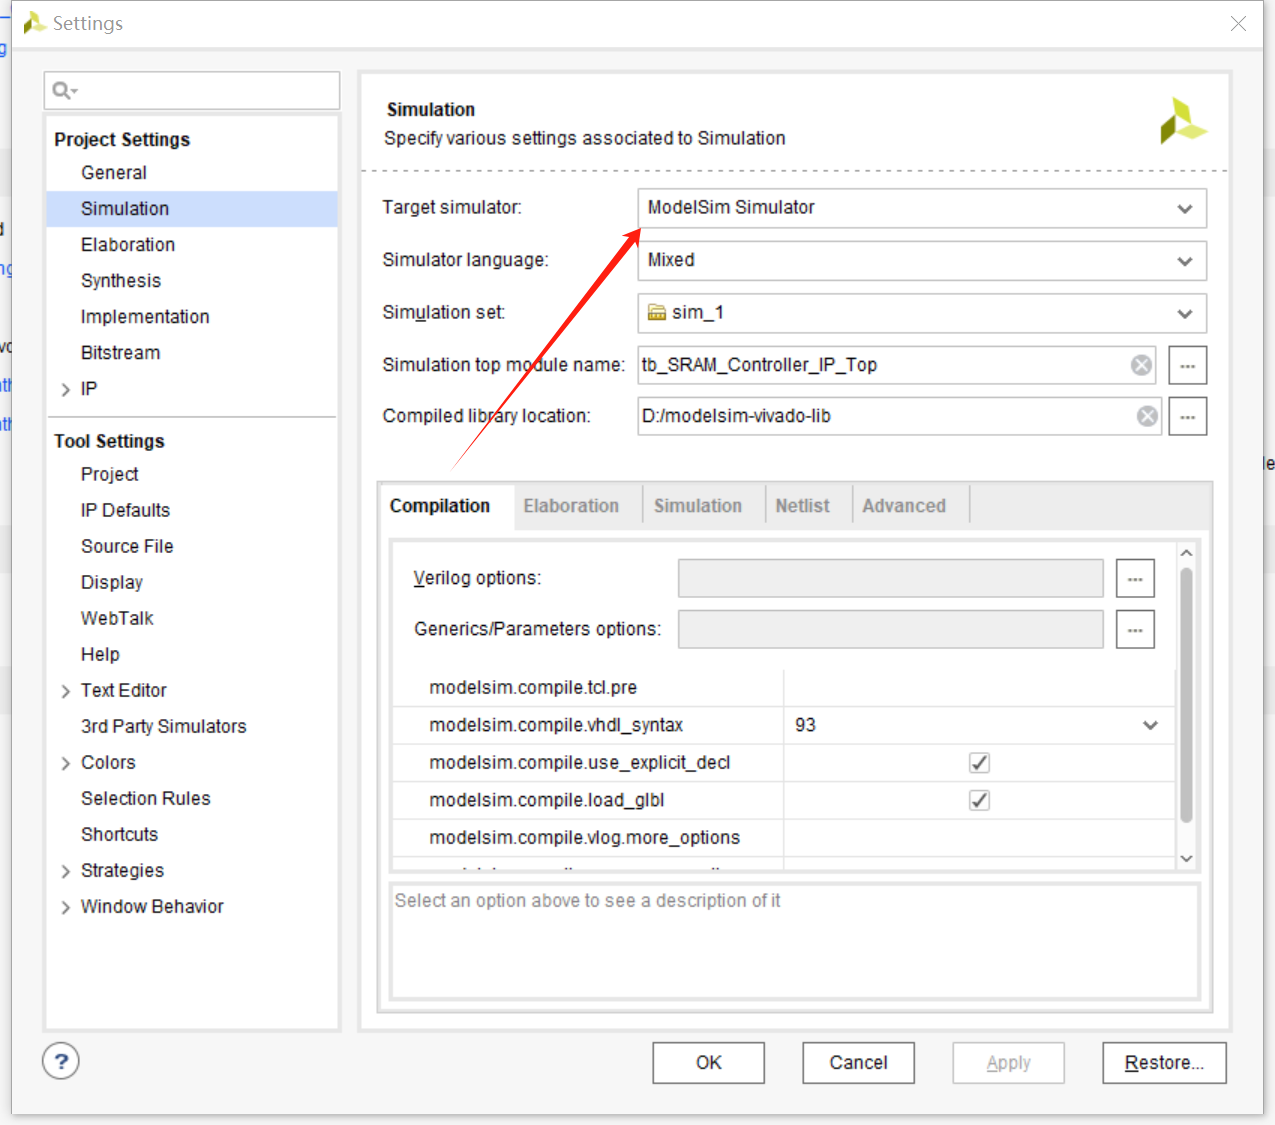Image resolution: width=1275 pixels, height=1125 pixels.
Task: Select Shortcuts in the settings tree
Action: tap(119, 835)
